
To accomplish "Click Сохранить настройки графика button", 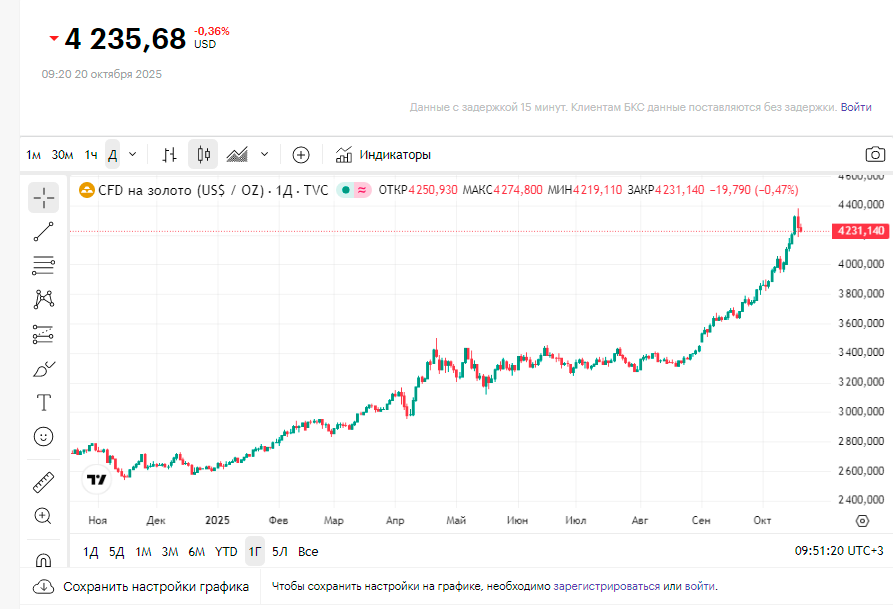I will [142, 587].
